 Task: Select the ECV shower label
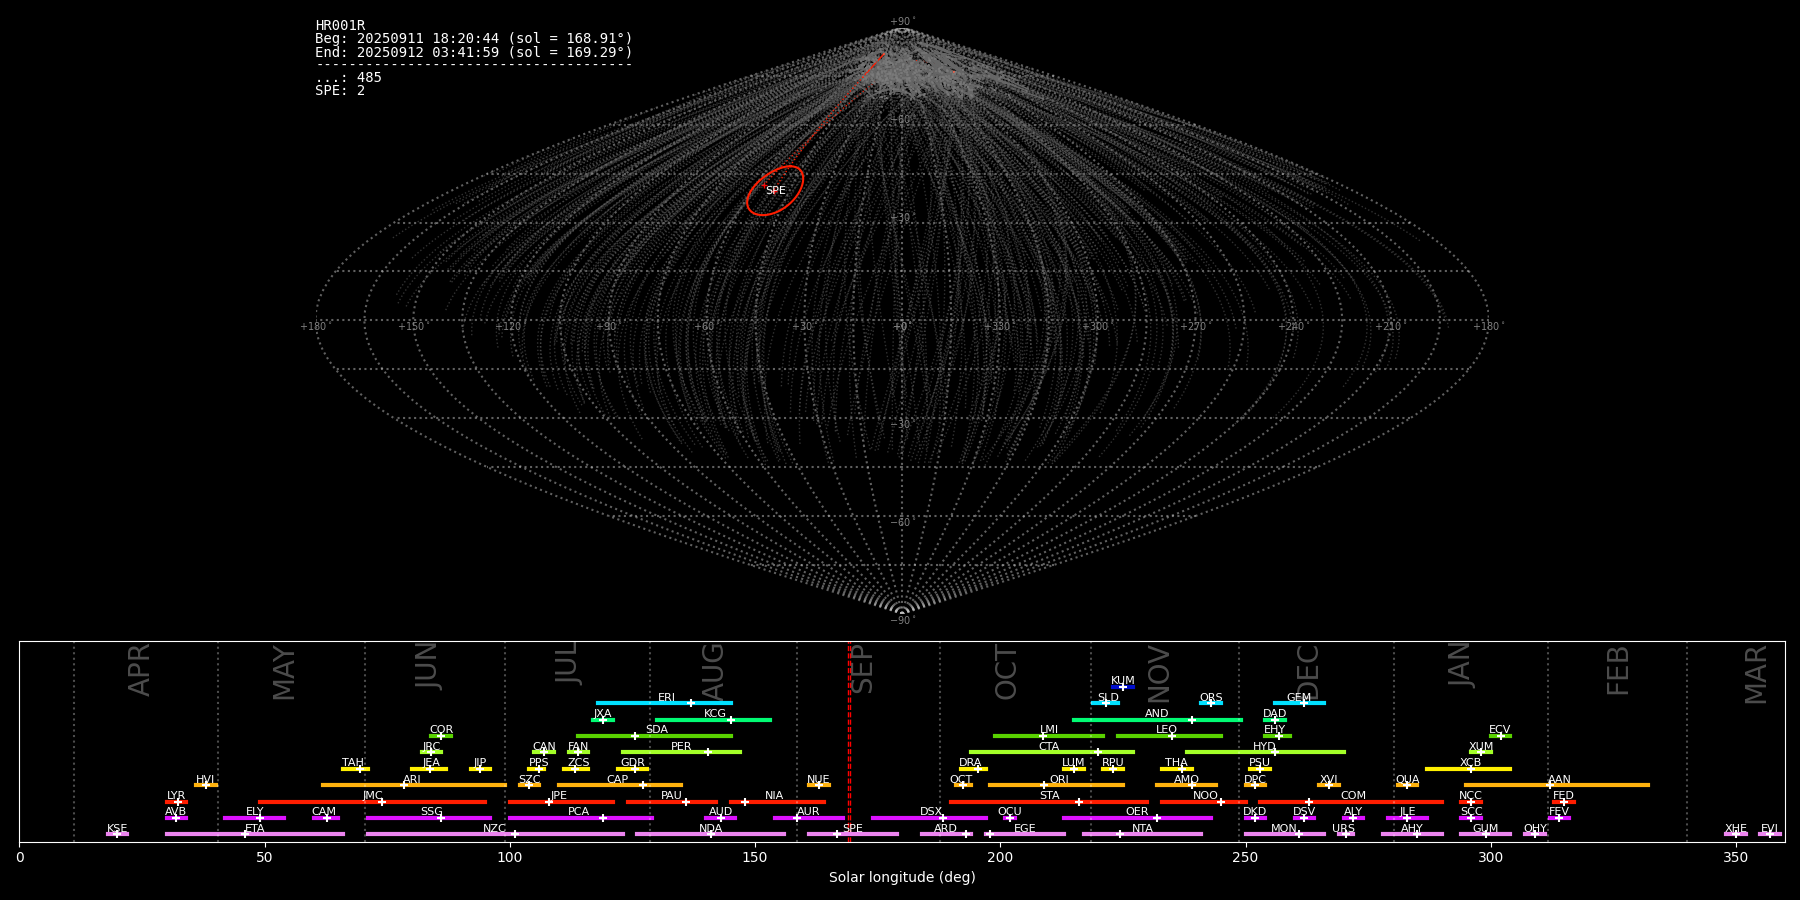[1499, 730]
